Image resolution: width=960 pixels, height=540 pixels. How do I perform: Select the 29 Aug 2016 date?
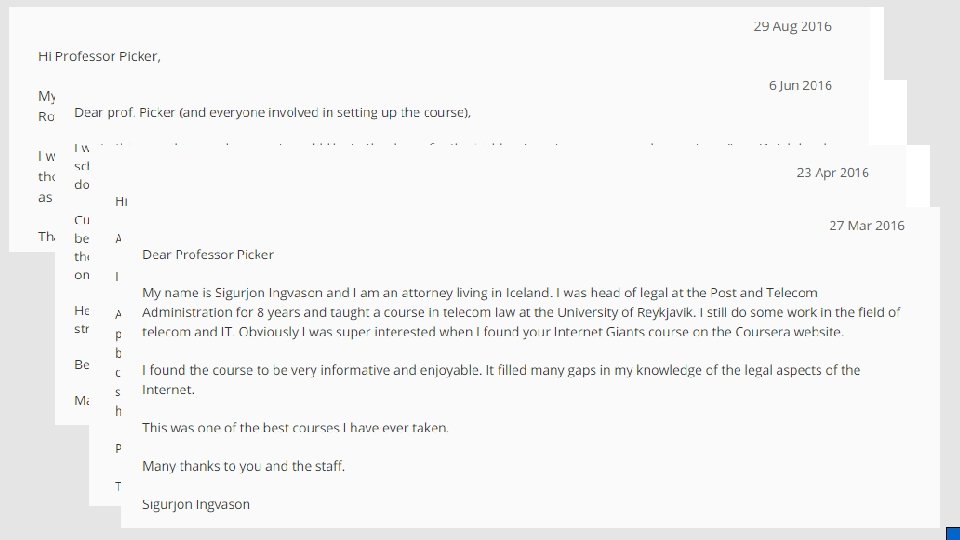pyautogui.click(x=792, y=27)
